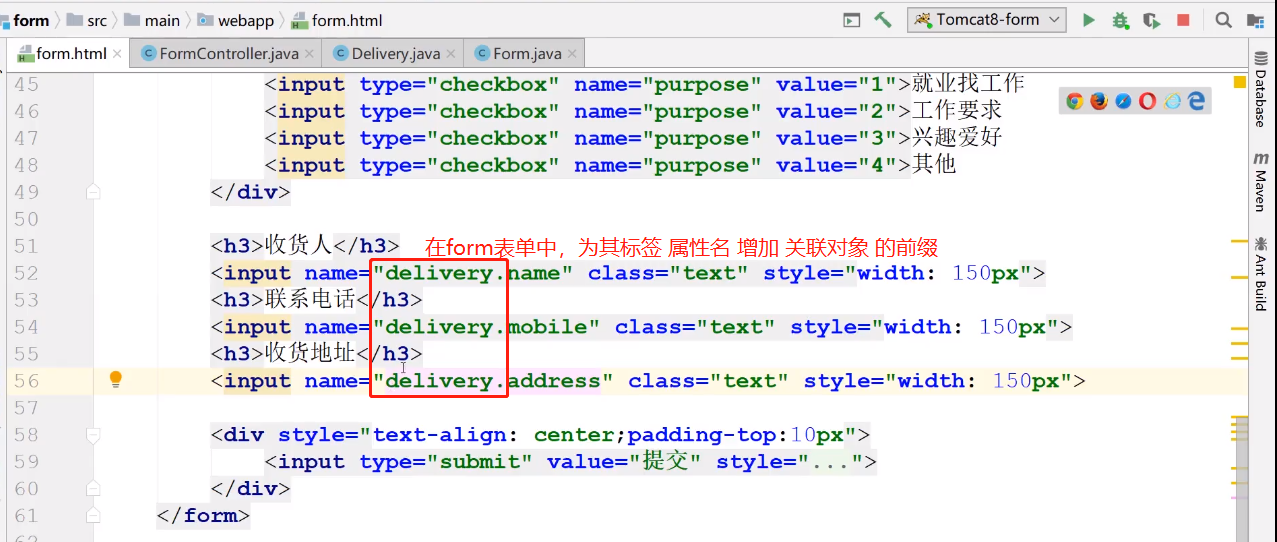Build project with hammer icon
Screen dimensions: 1277x542
coord(883,20)
